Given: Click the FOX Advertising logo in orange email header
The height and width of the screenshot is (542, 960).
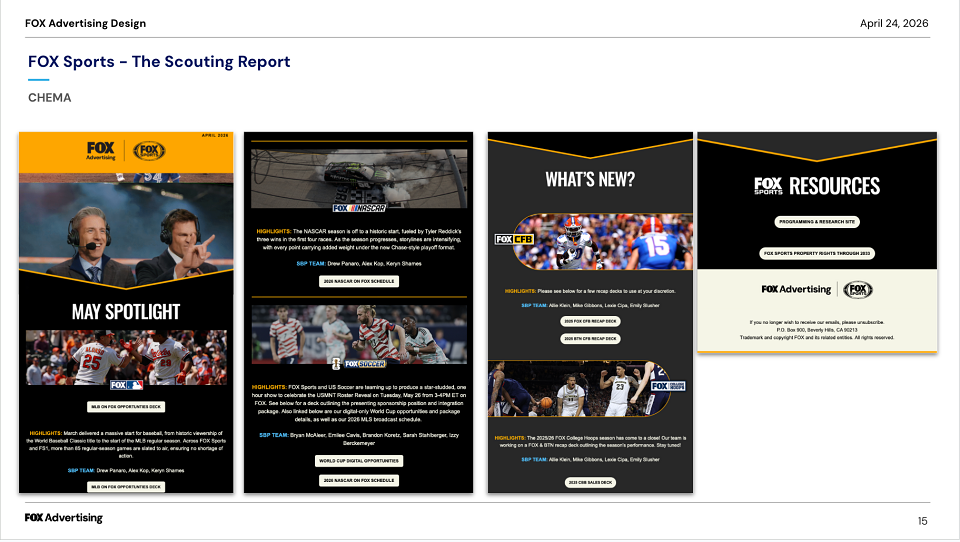Looking at the screenshot, I should (x=100, y=151).
